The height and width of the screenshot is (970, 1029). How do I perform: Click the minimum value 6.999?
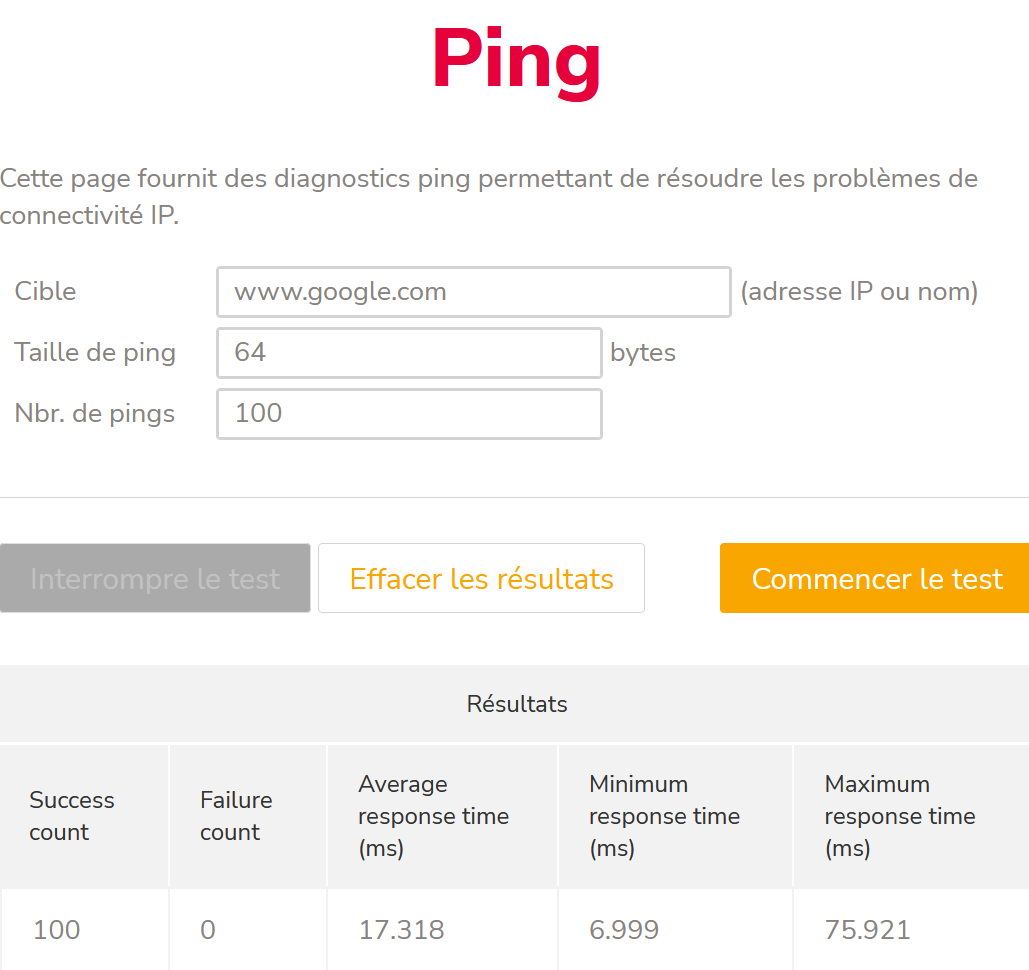tap(624, 930)
